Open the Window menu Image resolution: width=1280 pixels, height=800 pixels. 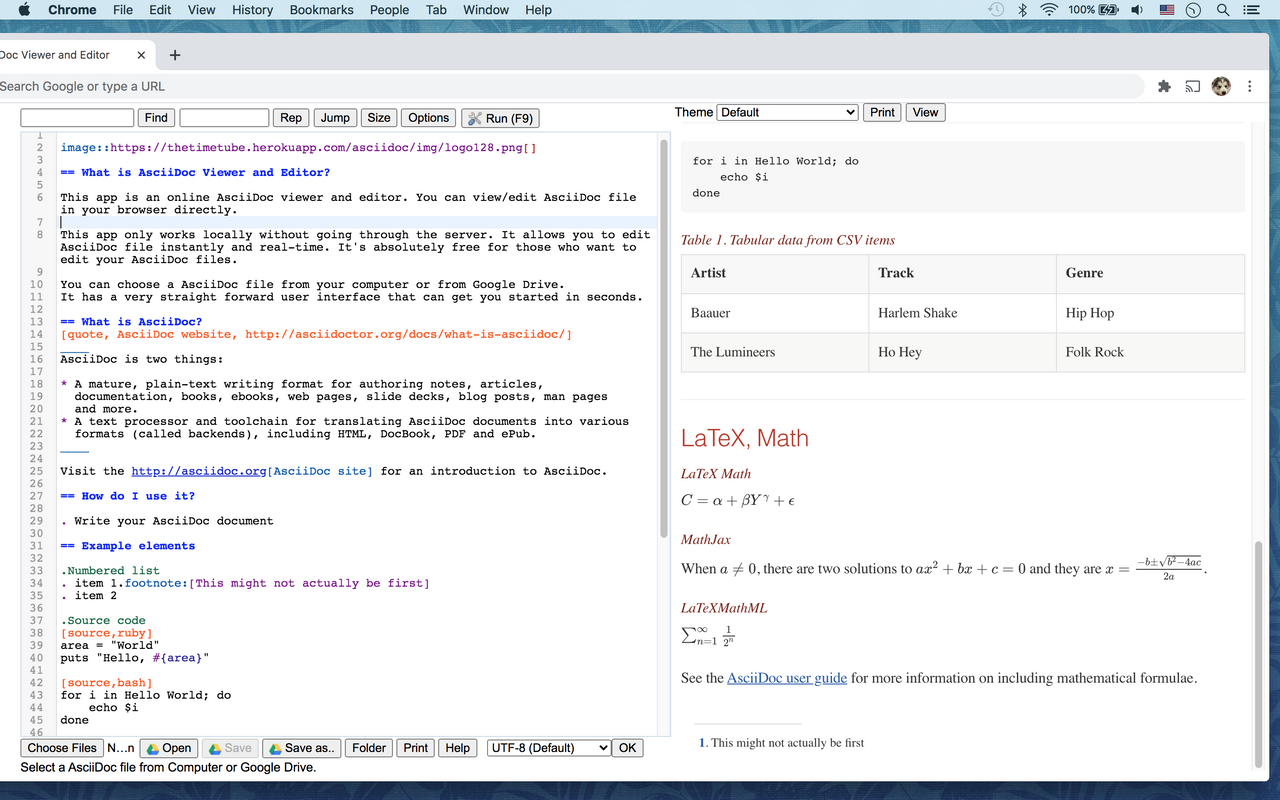486,10
